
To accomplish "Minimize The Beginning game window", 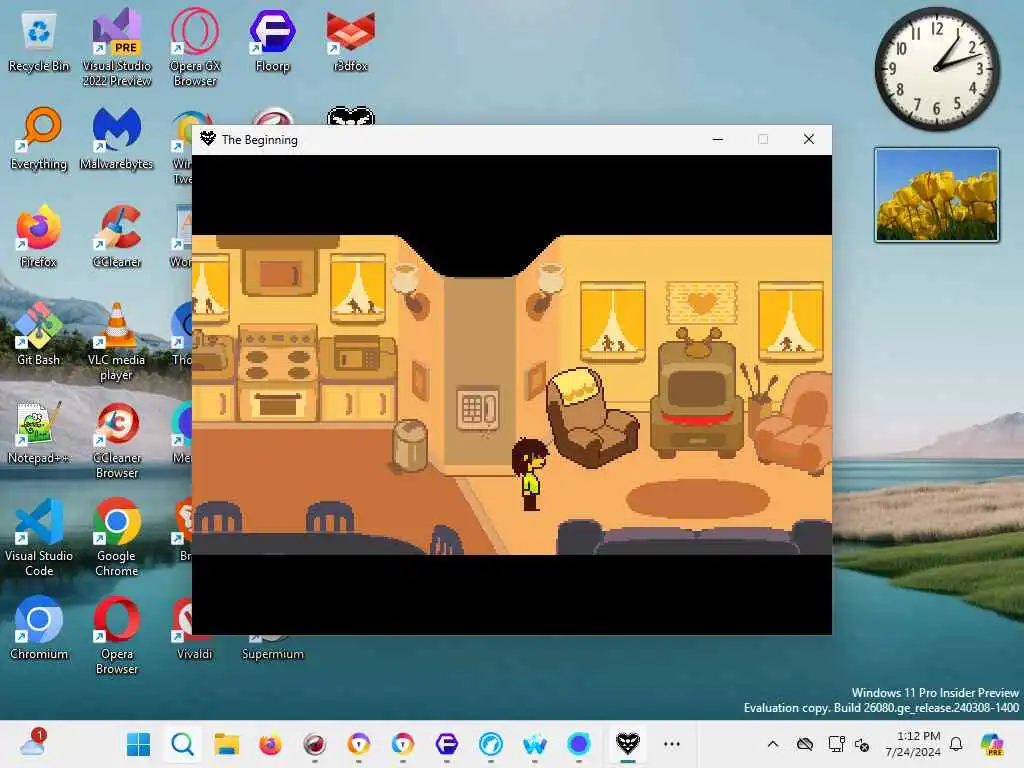I will (718, 139).
